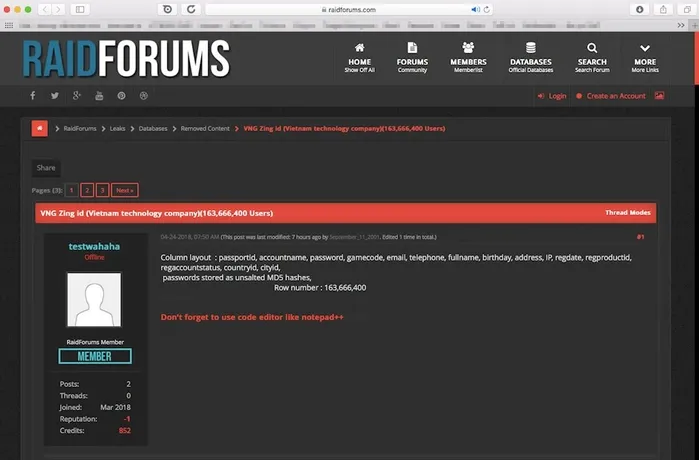The height and width of the screenshot is (460, 699).
Task: Go to the Forums Community tab
Action: 412,57
